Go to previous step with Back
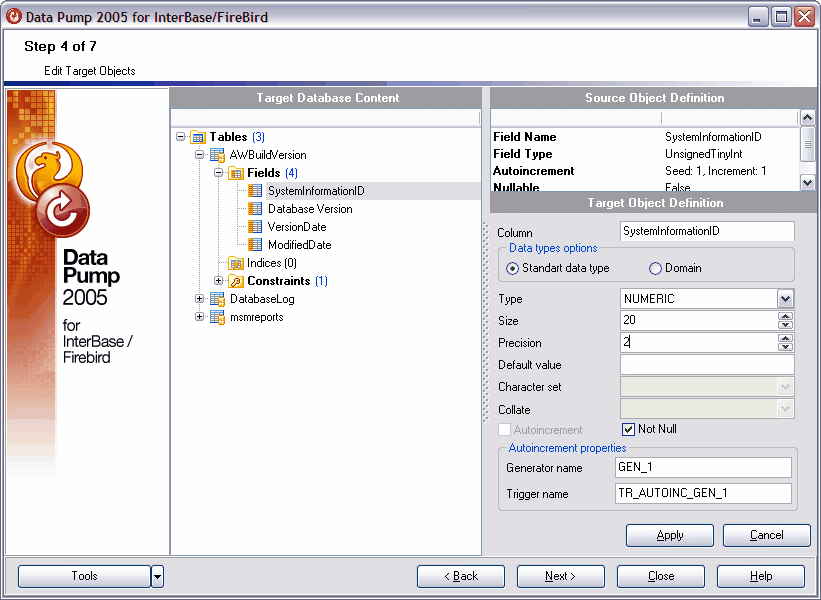This screenshot has height=600, width=821. (x=461, y=576)
